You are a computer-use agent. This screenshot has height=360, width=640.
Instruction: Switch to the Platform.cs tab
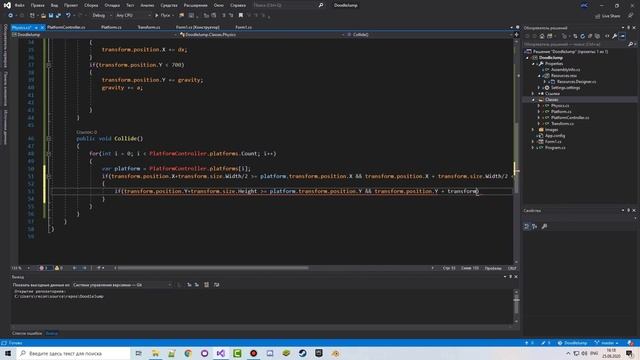coord(111,27)
